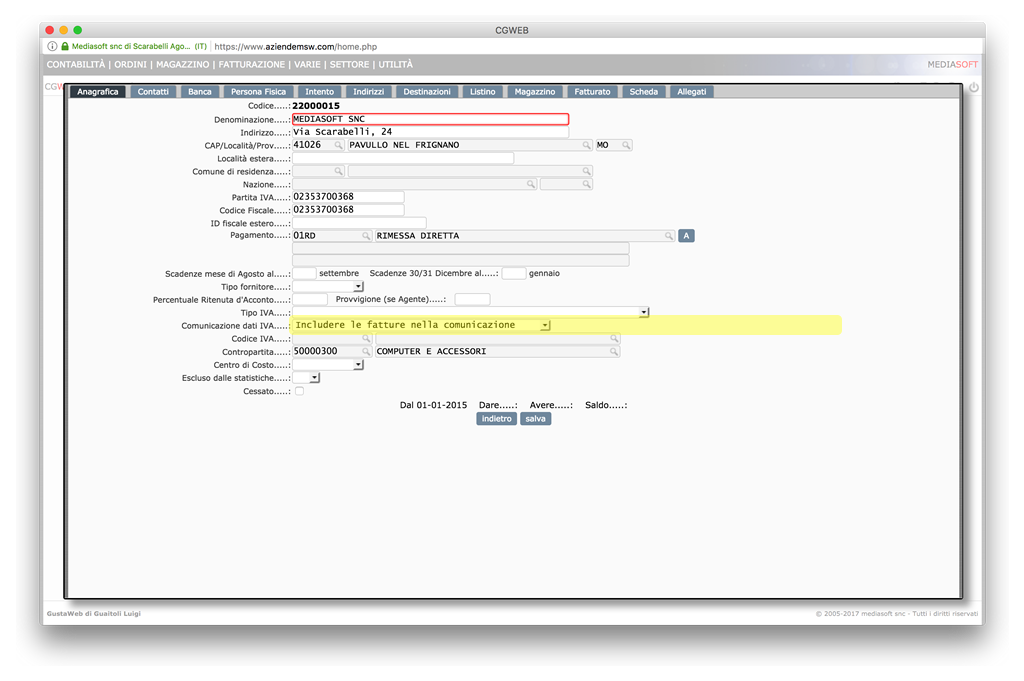Click the Scadenze mese di Agosto field

click(304, 274)
